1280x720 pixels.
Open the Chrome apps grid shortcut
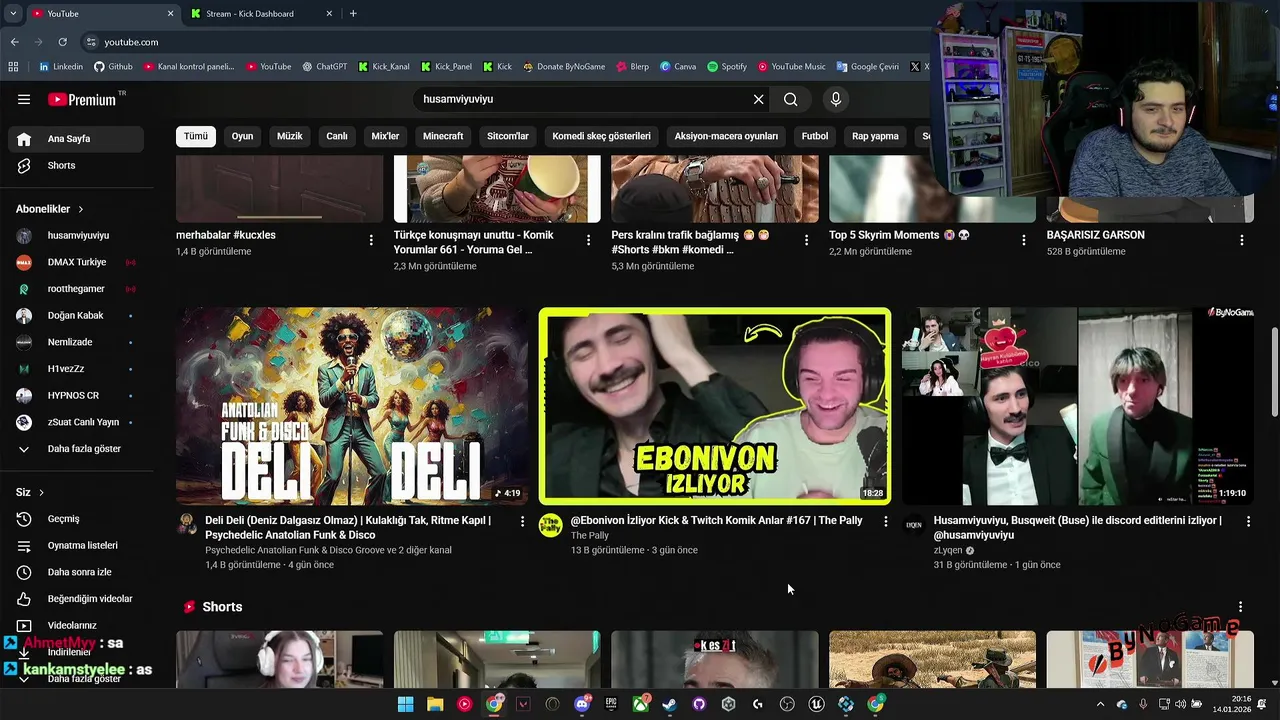point(13,67)
